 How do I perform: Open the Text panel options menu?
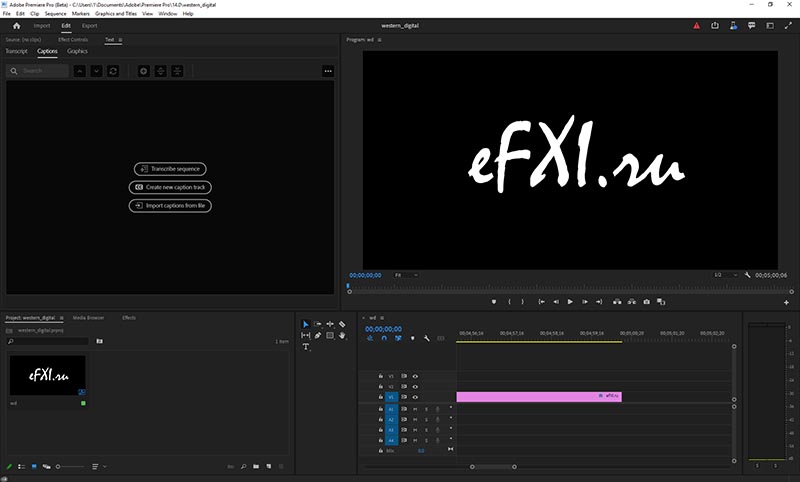tap(120, 39)
